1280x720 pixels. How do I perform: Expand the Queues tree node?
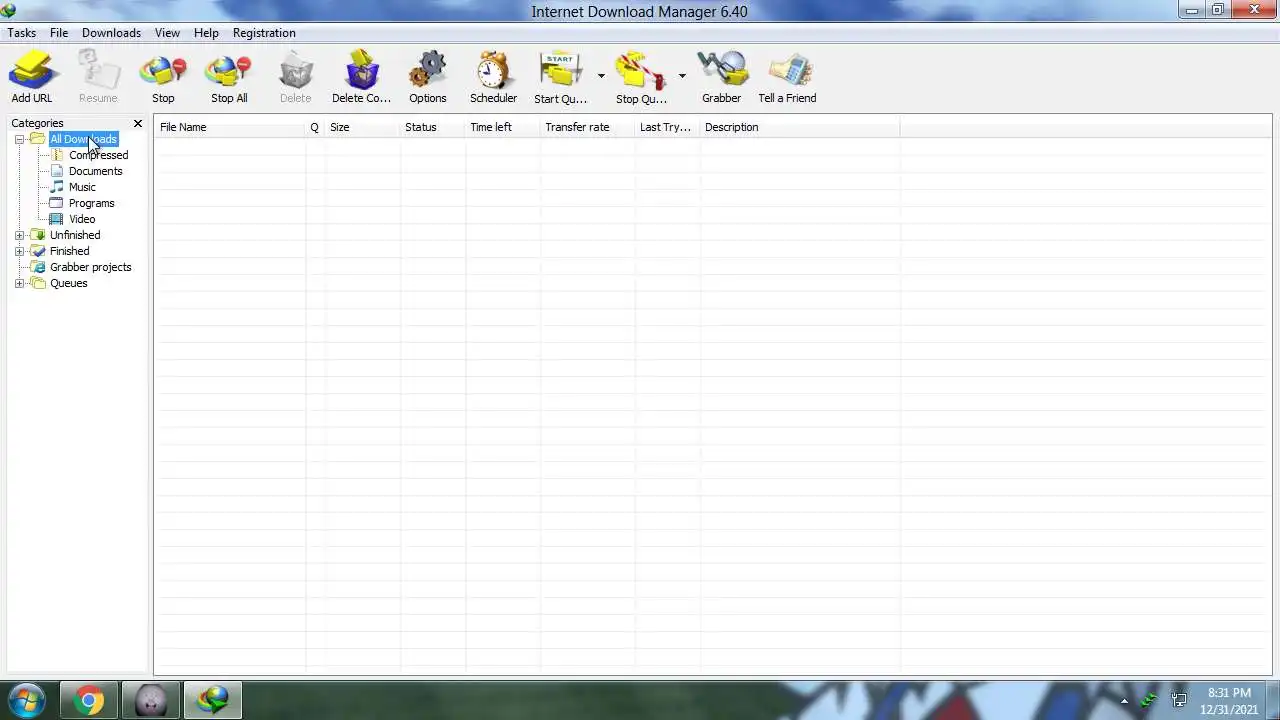[x=19, y=283]
